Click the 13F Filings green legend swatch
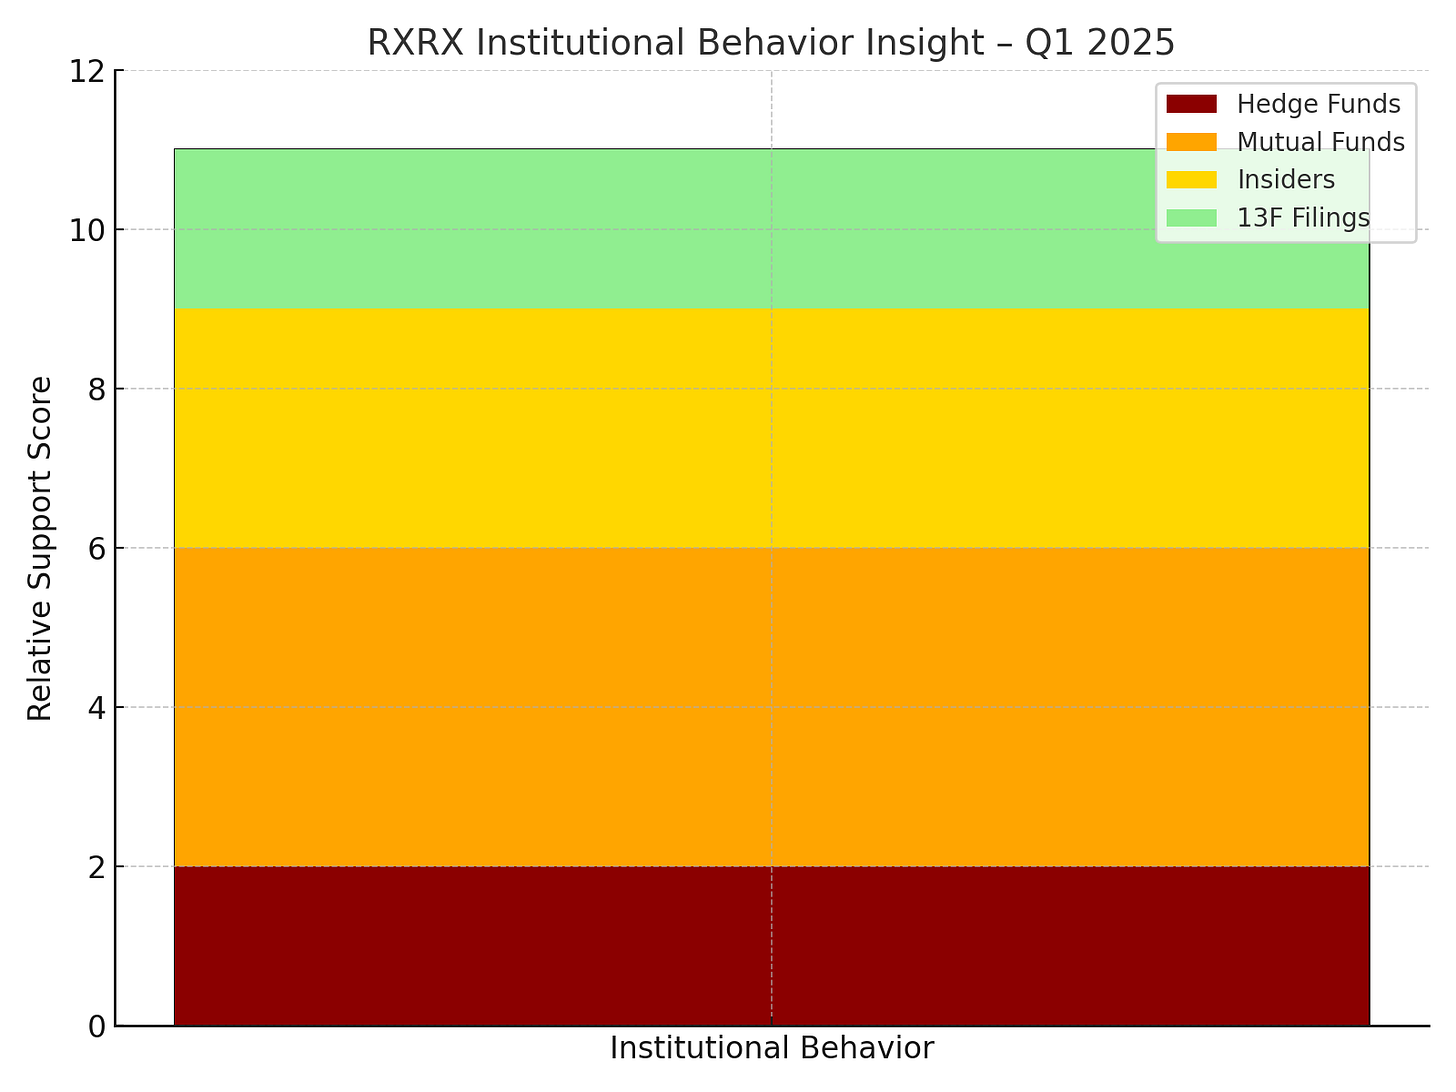The width and height of the screenshot is (1456, 1092). click(1191, 218)
